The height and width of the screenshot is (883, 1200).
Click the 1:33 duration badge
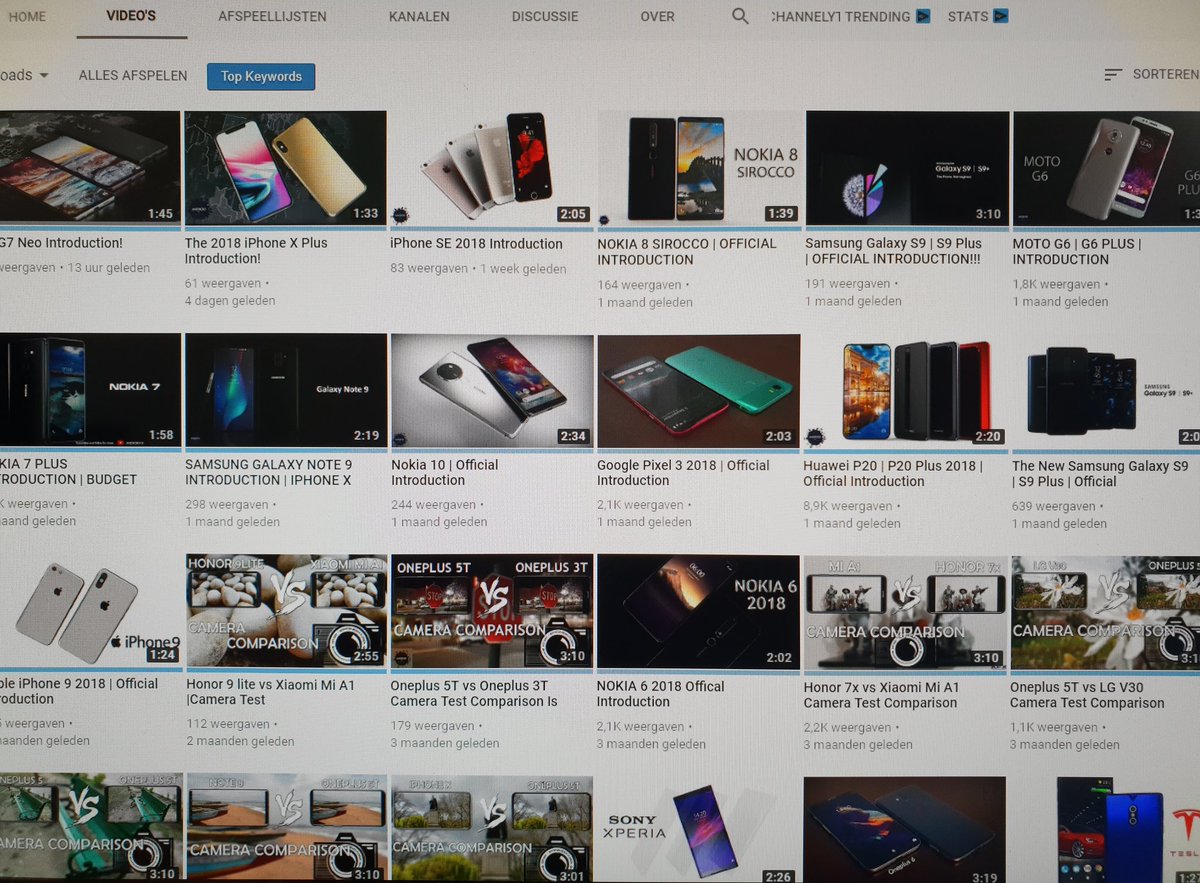pos(366,213)
